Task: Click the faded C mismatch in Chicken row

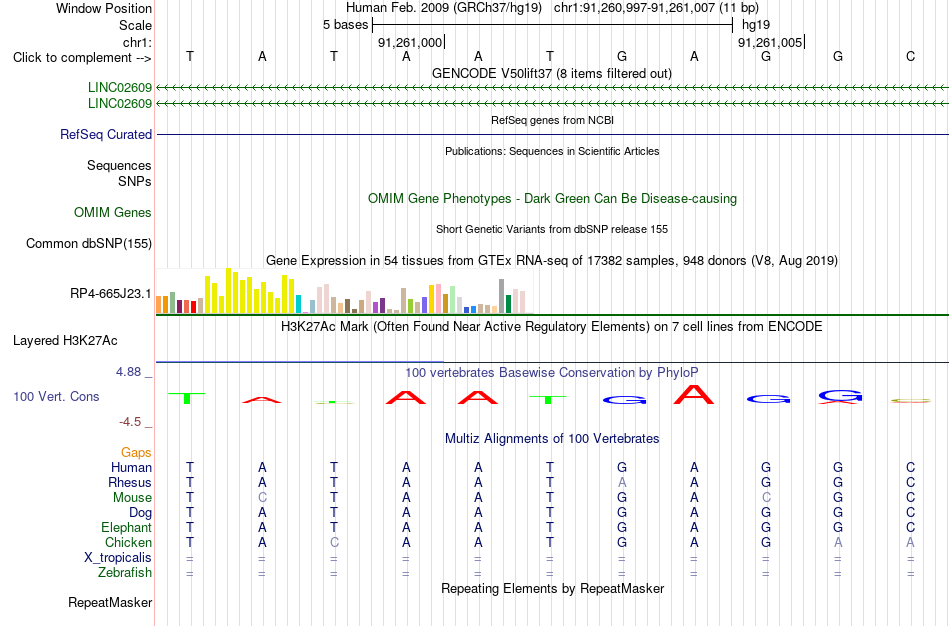Action: 334,542
